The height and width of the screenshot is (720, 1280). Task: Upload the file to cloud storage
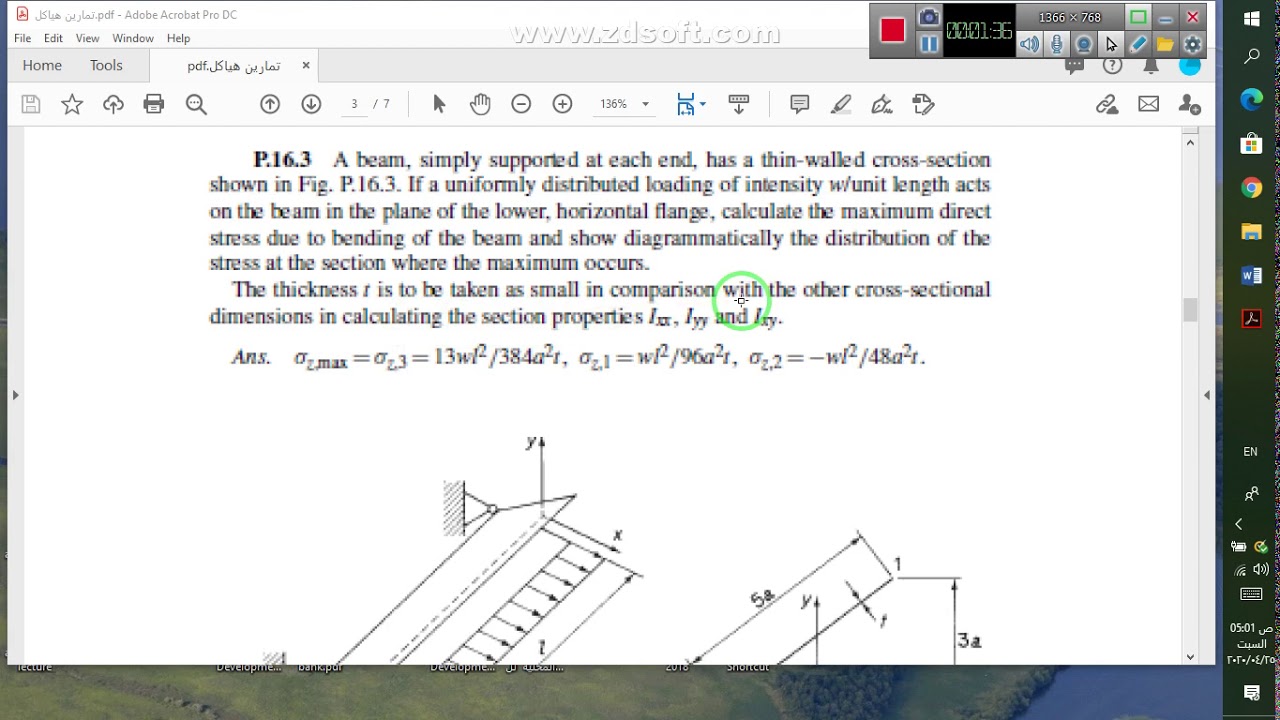(113, 104)
